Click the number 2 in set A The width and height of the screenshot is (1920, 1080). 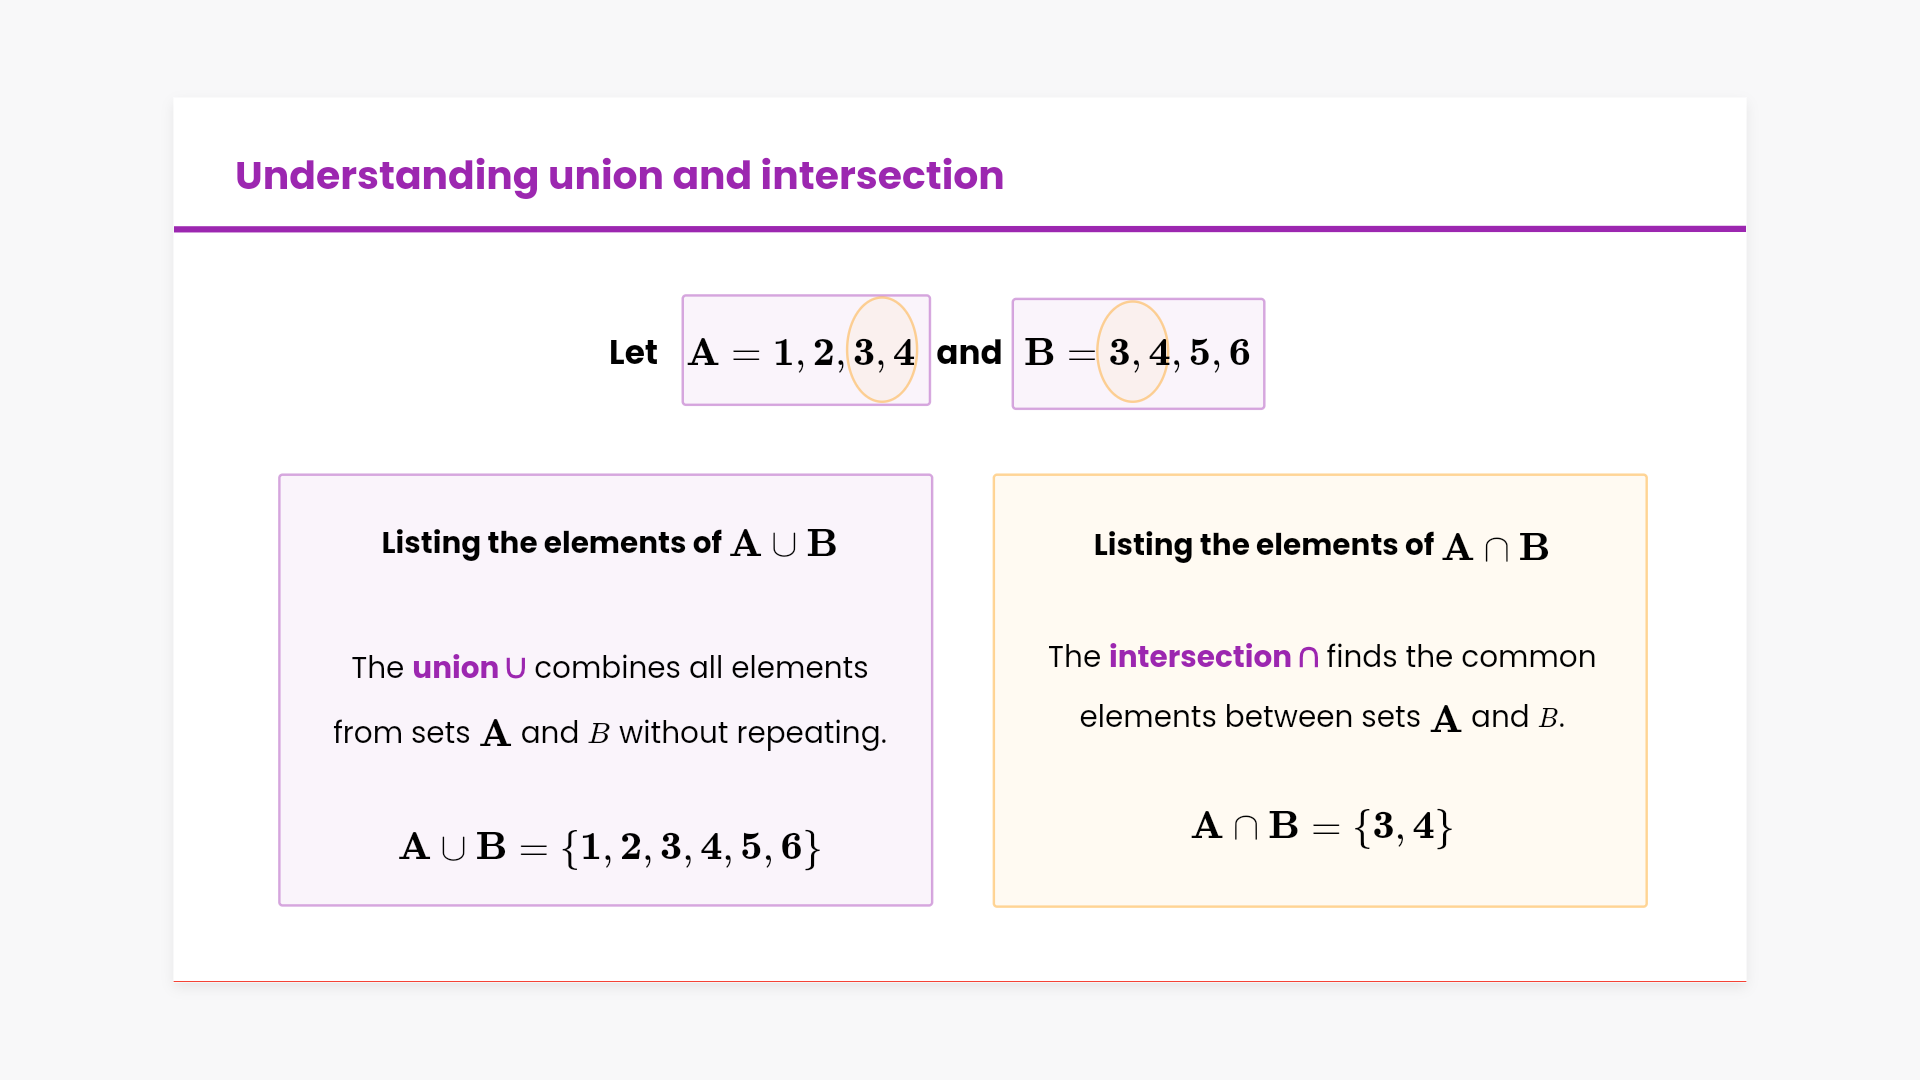(823, 353)
